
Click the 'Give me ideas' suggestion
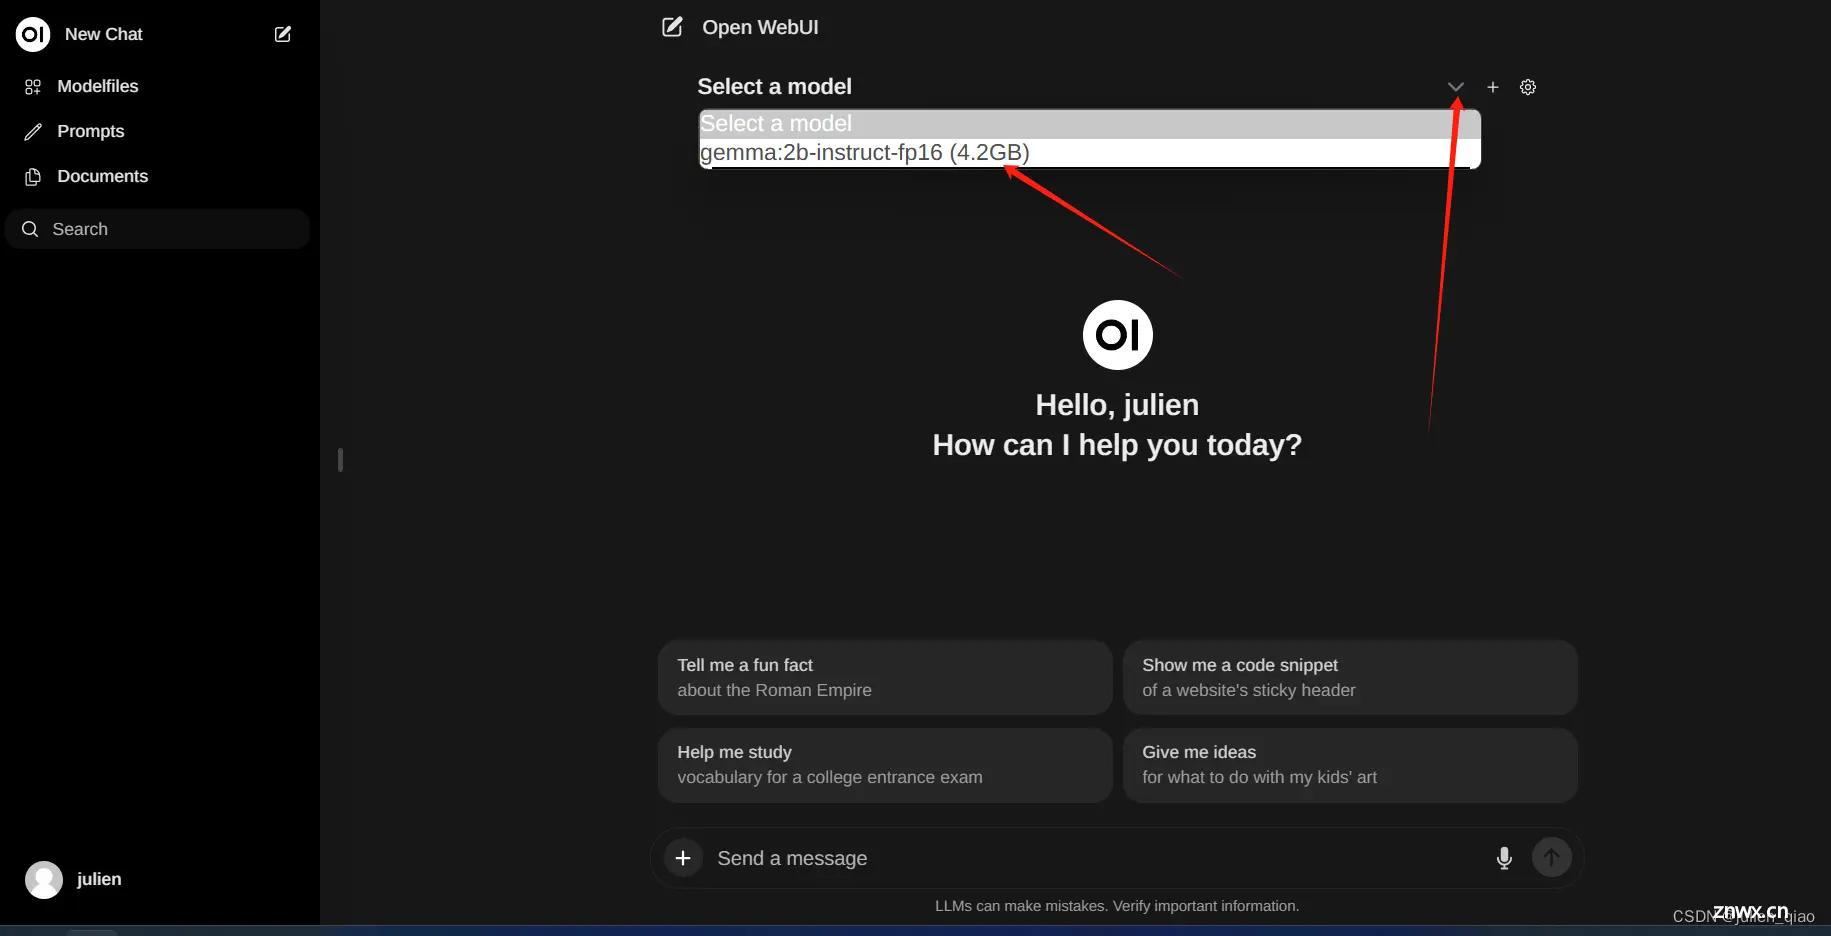[x=1350, y=765]
